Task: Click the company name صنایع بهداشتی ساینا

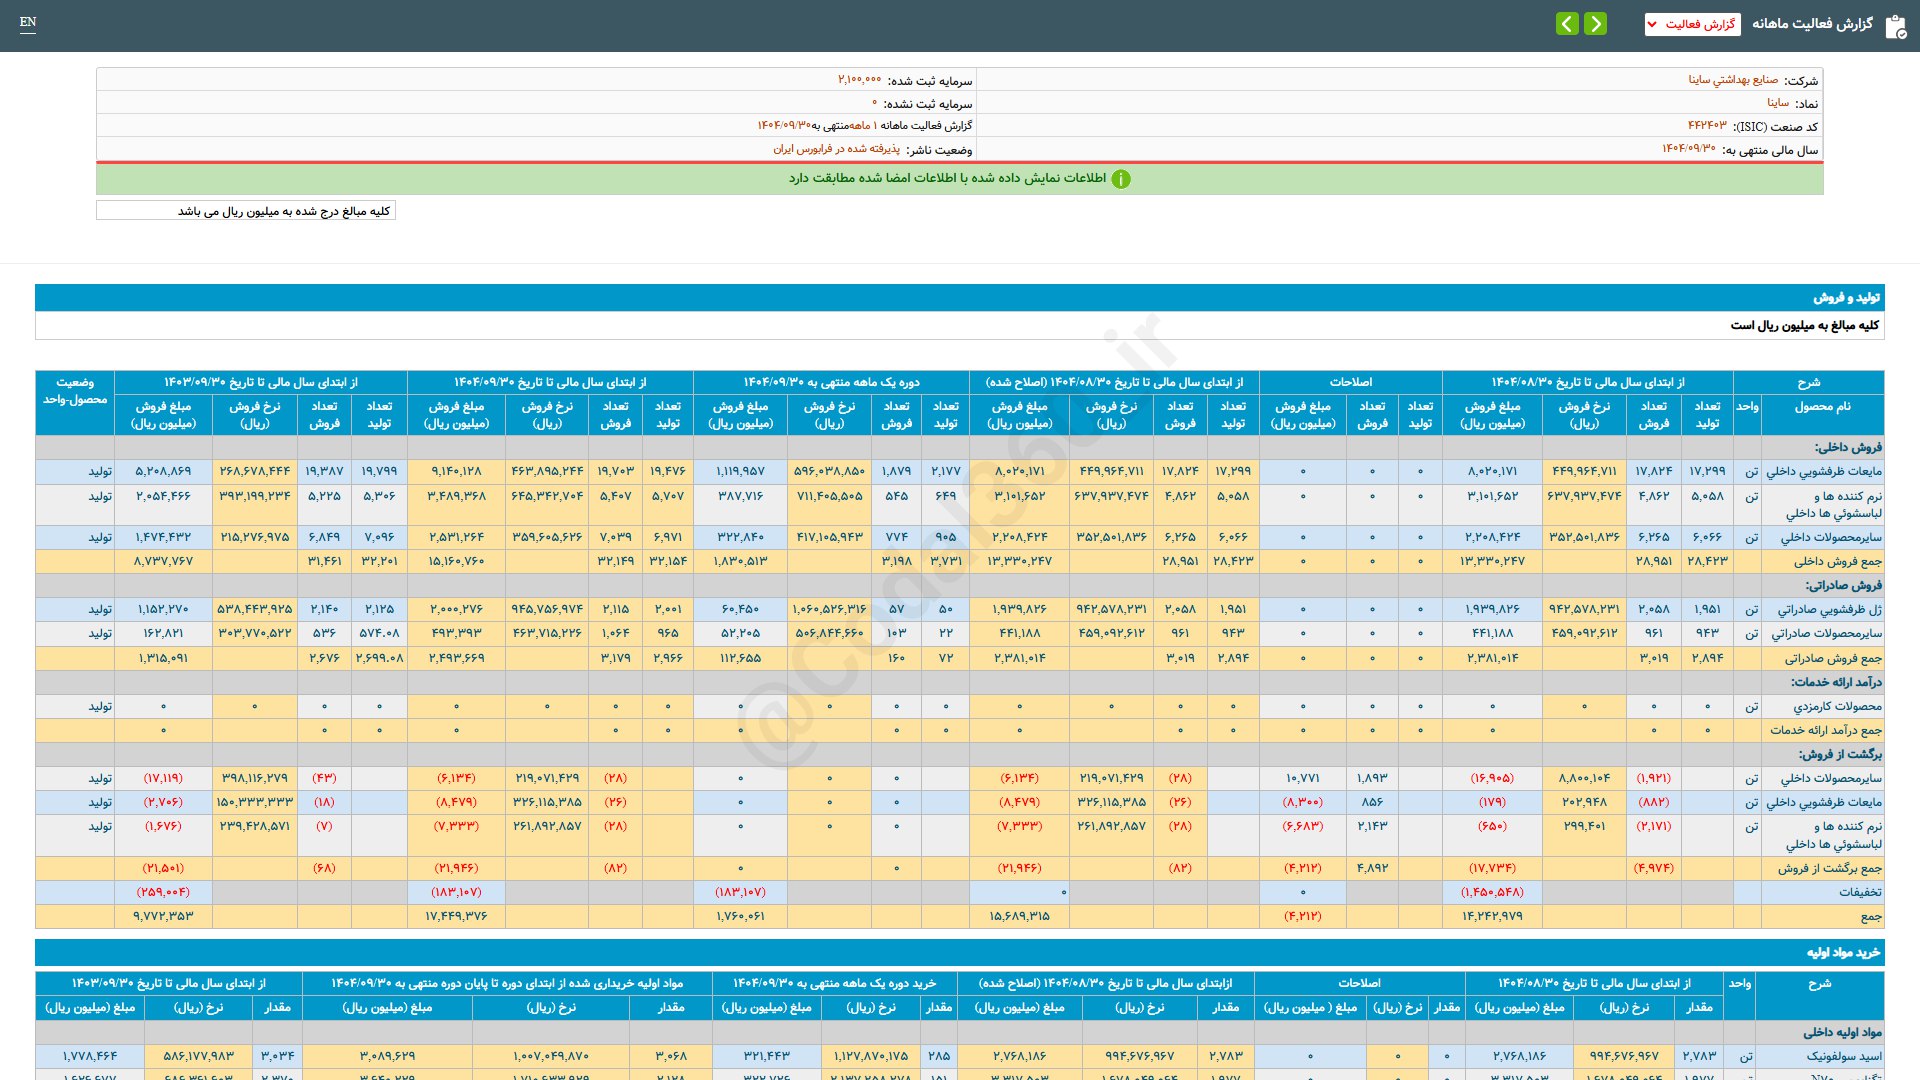Action: (1733, 80)
